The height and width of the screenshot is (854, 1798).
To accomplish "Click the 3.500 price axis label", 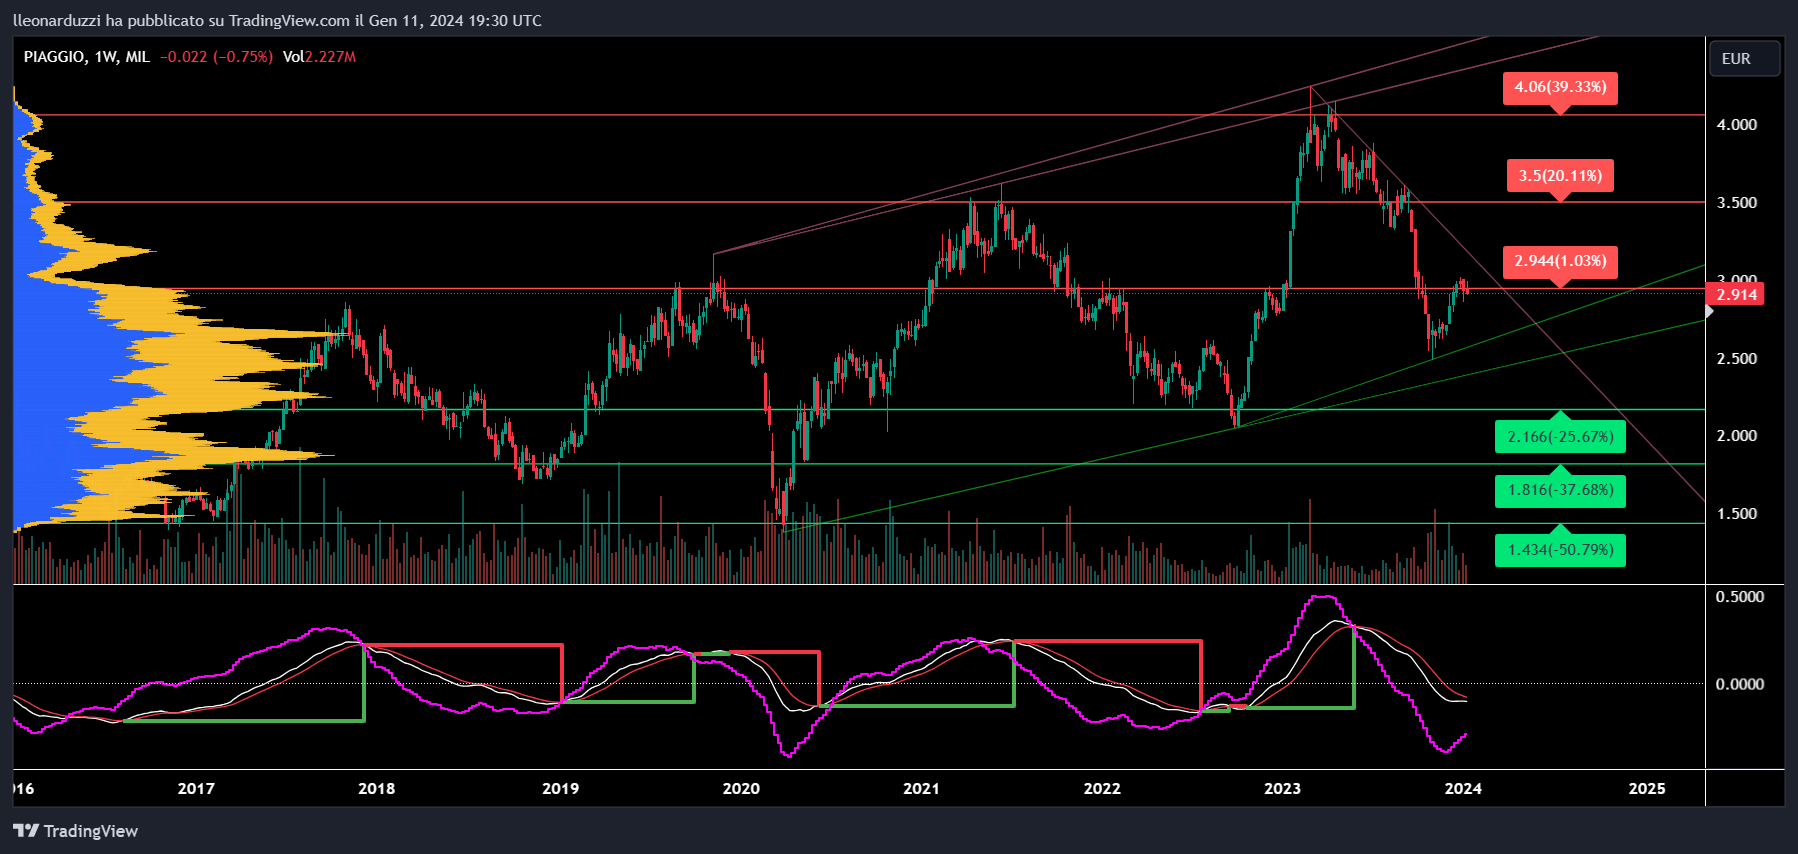I will coord(1737,203).
